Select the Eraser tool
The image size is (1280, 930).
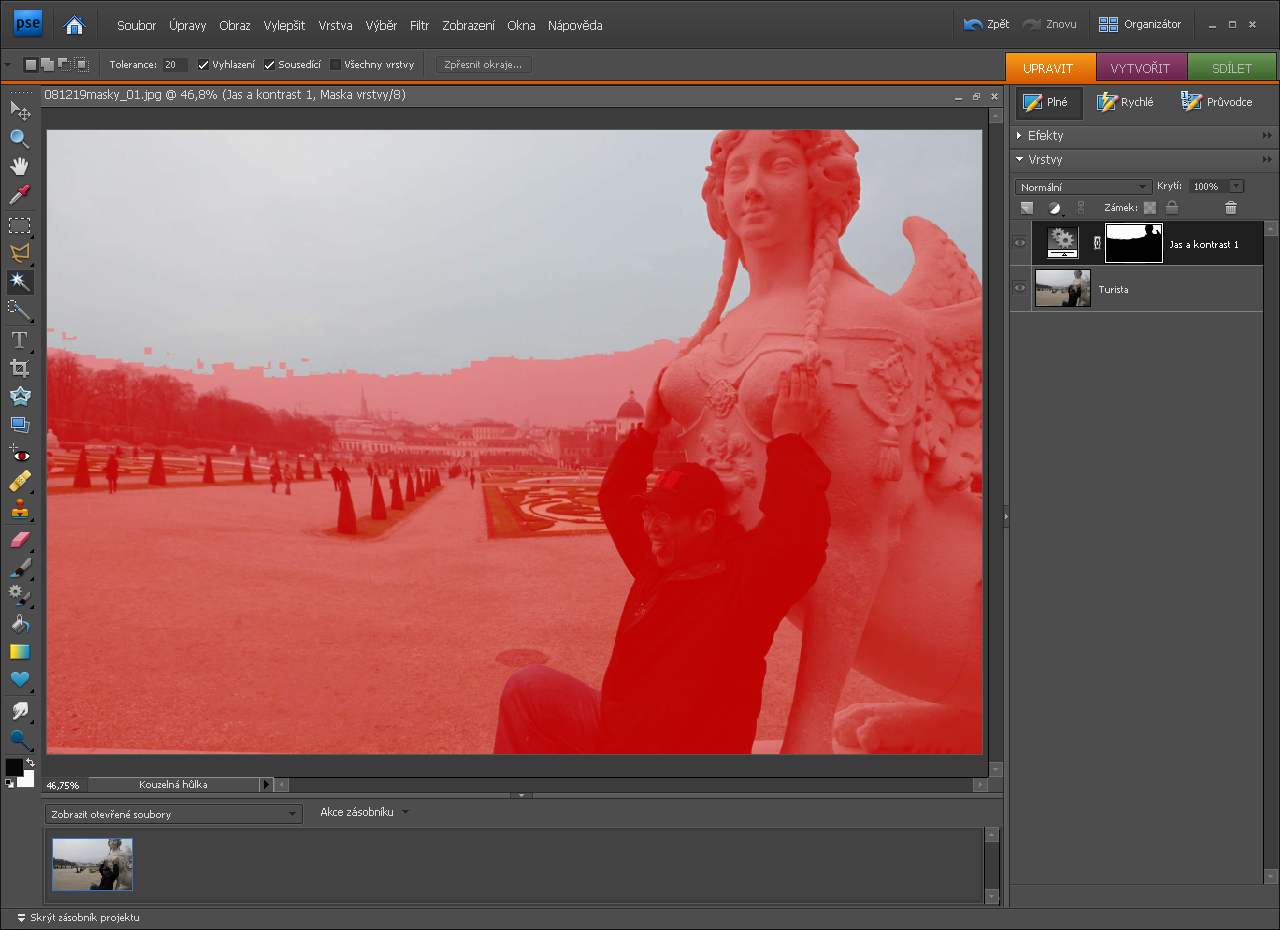(x=19, y=540)
